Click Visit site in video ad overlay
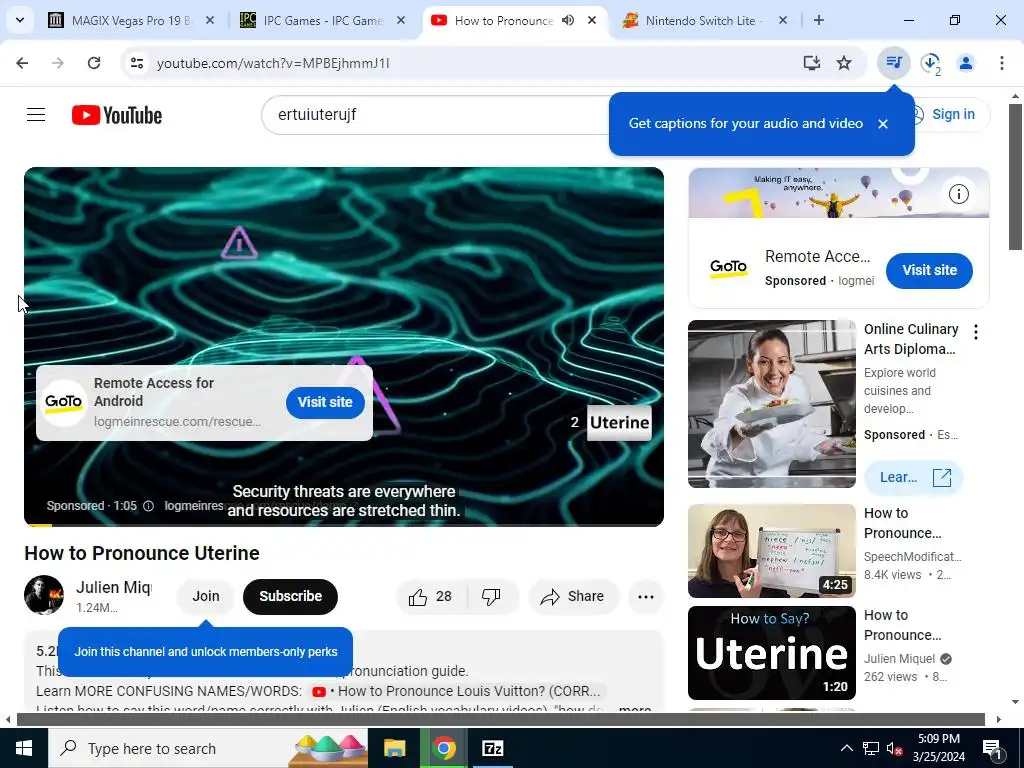 (x=325, y=402)
